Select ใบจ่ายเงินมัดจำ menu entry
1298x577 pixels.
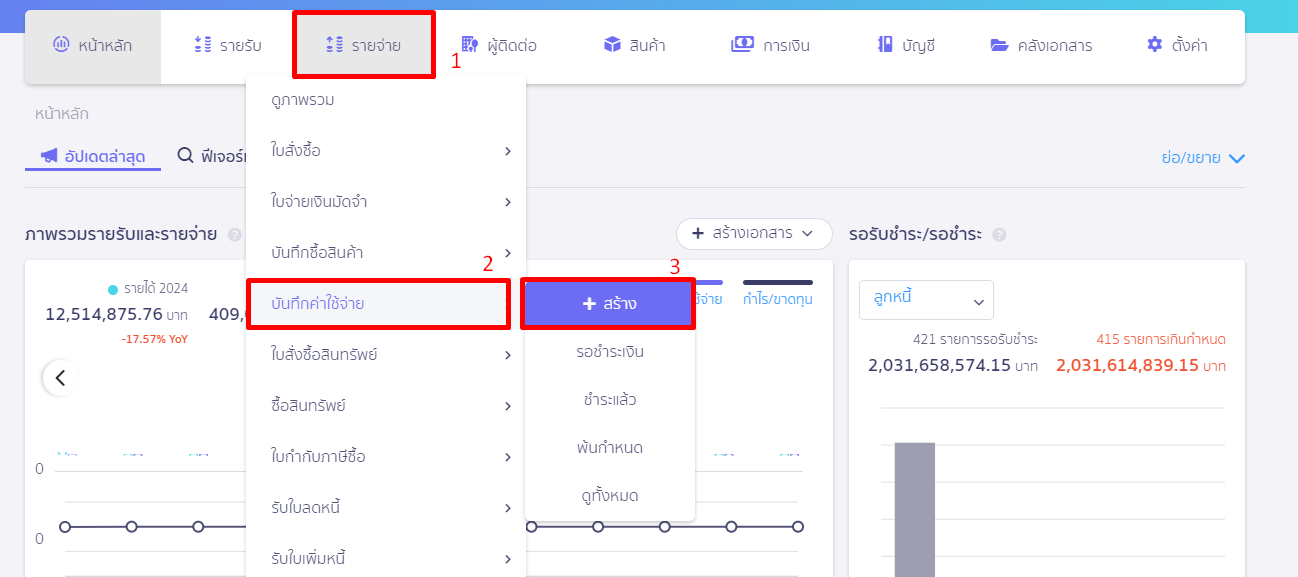(x=386, y=202)
